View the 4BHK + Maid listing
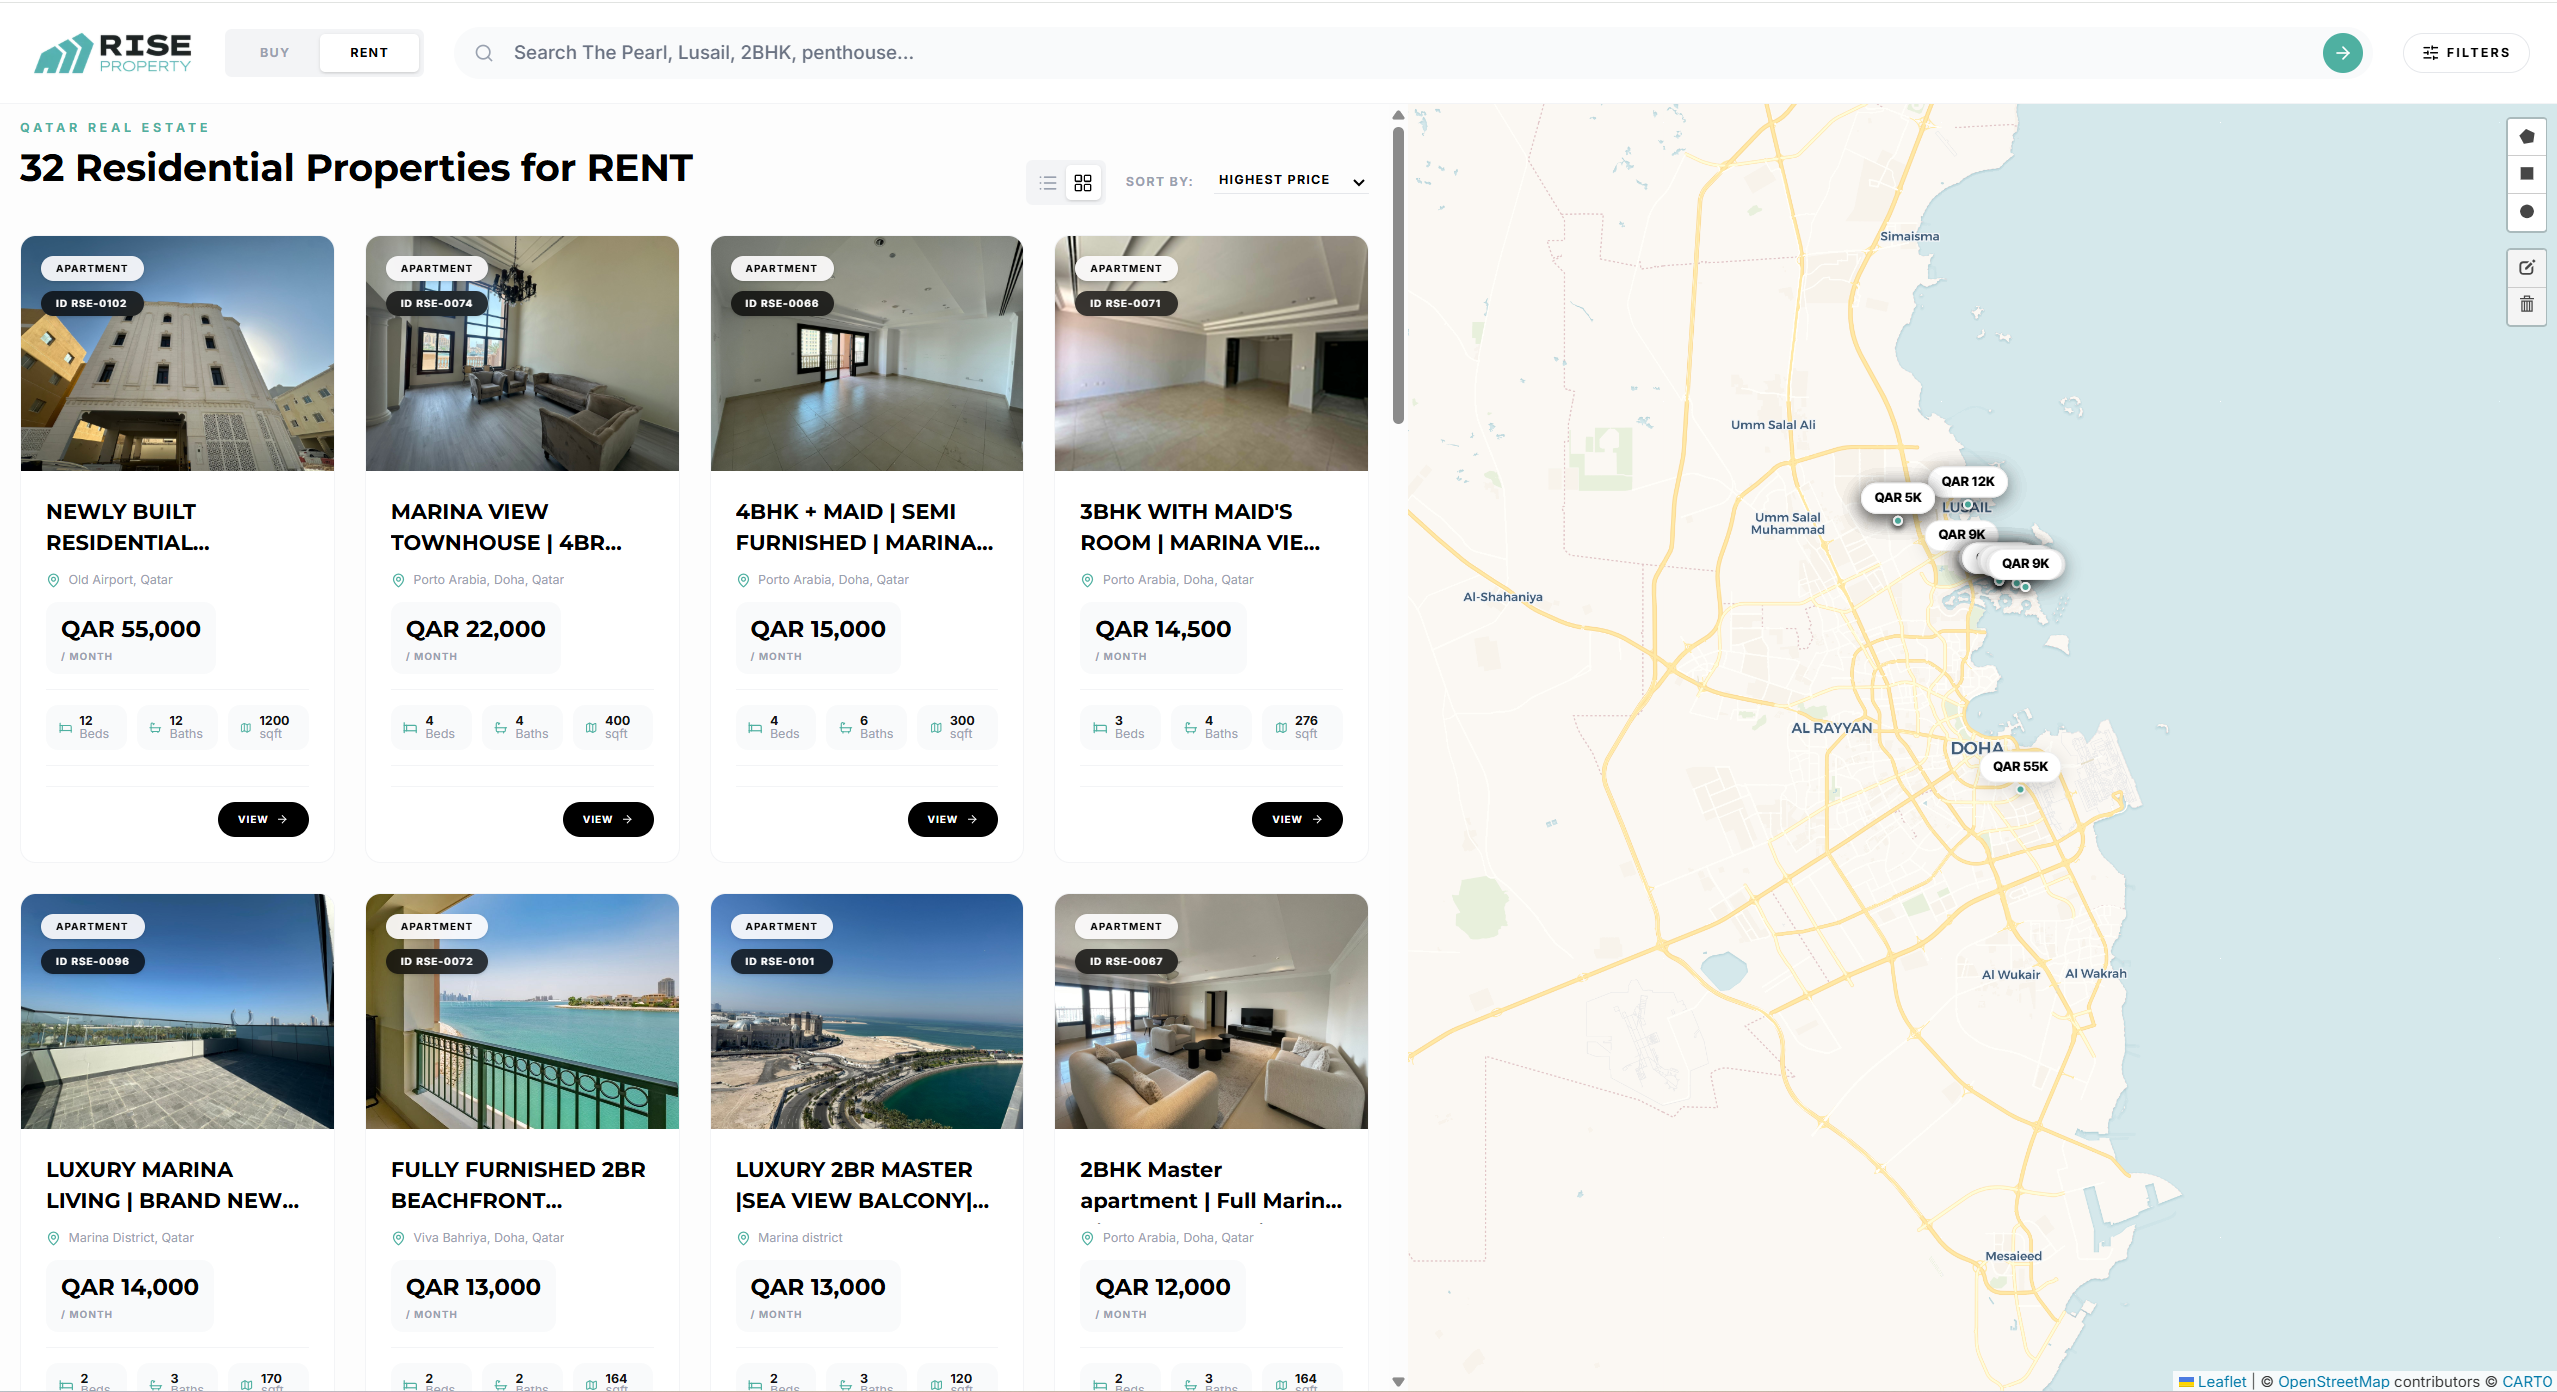Viewport: 2557px width, 1392px height. pos(952,819)
